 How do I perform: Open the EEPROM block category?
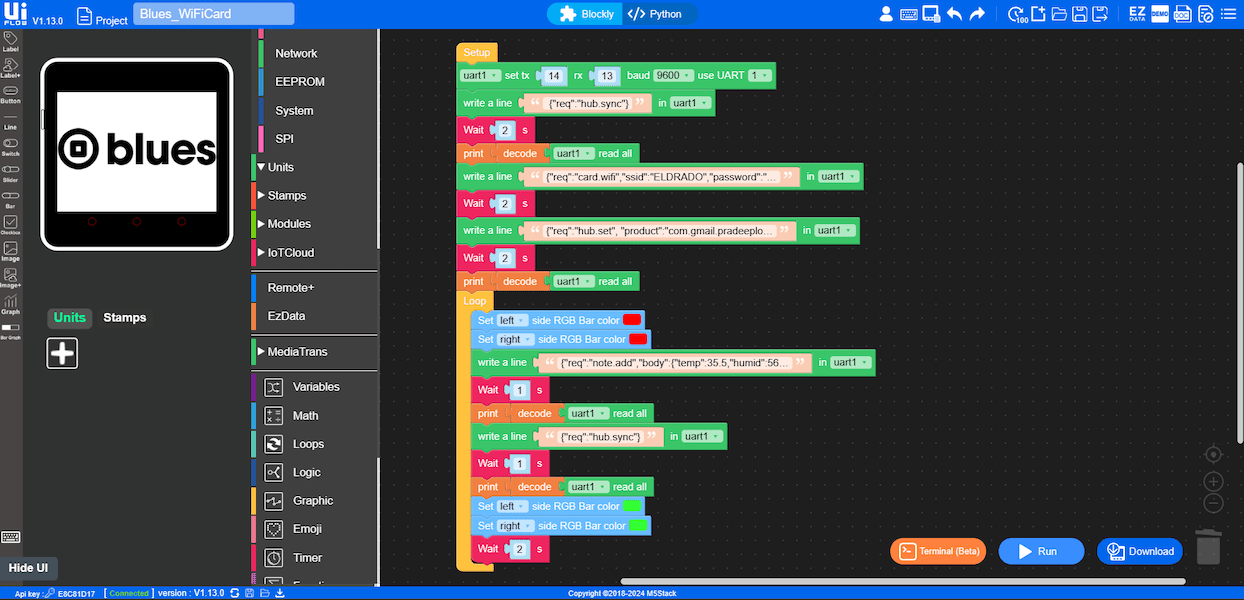[300, 81]
